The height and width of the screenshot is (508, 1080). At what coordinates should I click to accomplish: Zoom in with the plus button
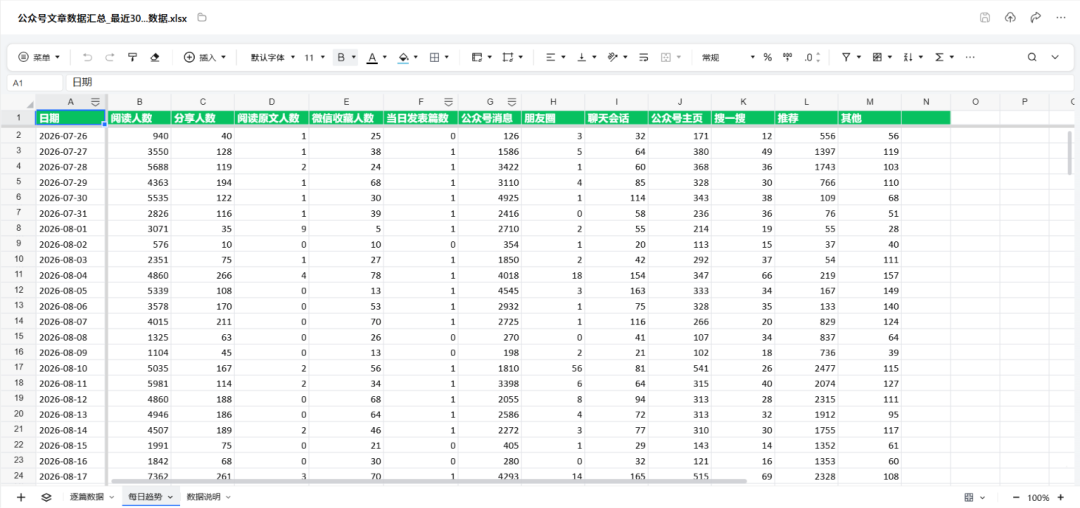pos(1061,498)
